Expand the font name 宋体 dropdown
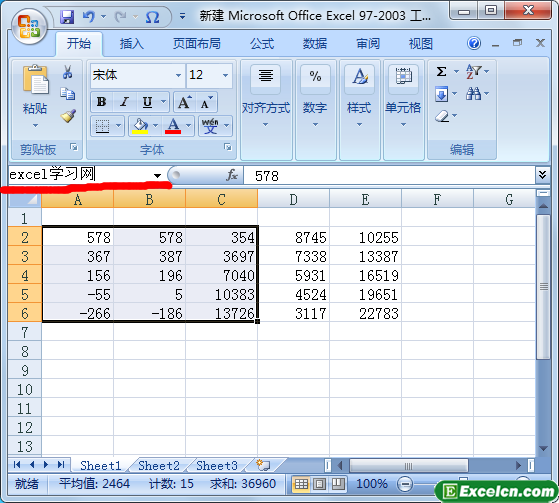Image resolution: width=559 pixels, height=503 pixels. [178, 75]
